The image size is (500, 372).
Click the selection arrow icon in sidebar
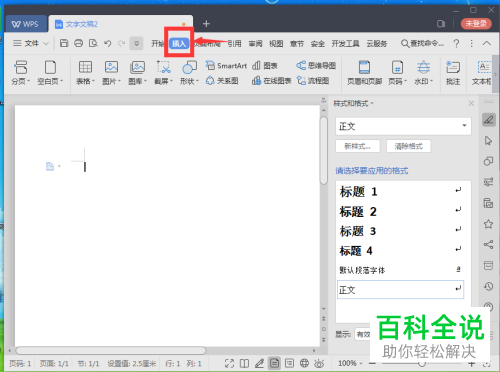point(488,140)
